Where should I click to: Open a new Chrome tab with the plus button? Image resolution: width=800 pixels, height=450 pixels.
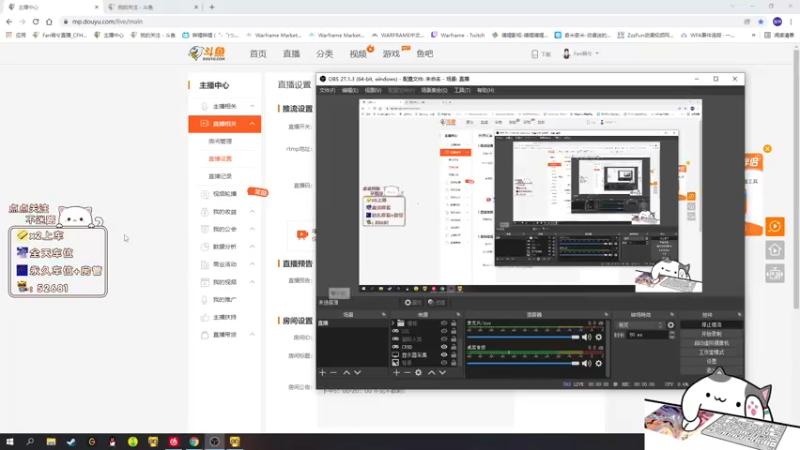click(212, 7)
